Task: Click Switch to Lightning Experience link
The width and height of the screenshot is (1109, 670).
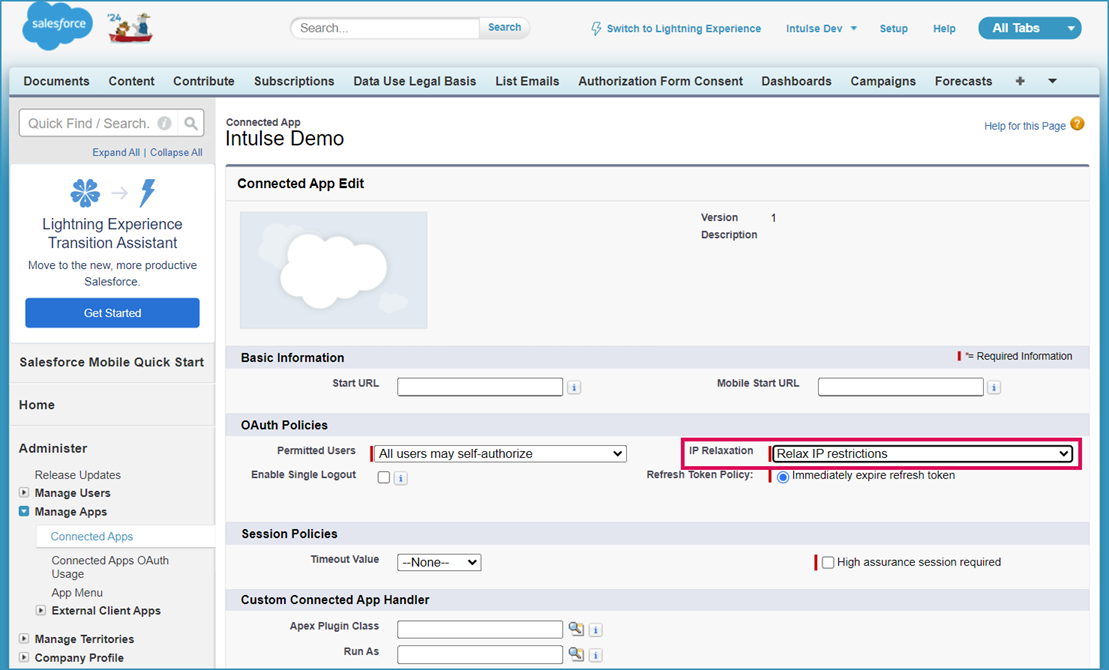Action: tap(684, 28)
